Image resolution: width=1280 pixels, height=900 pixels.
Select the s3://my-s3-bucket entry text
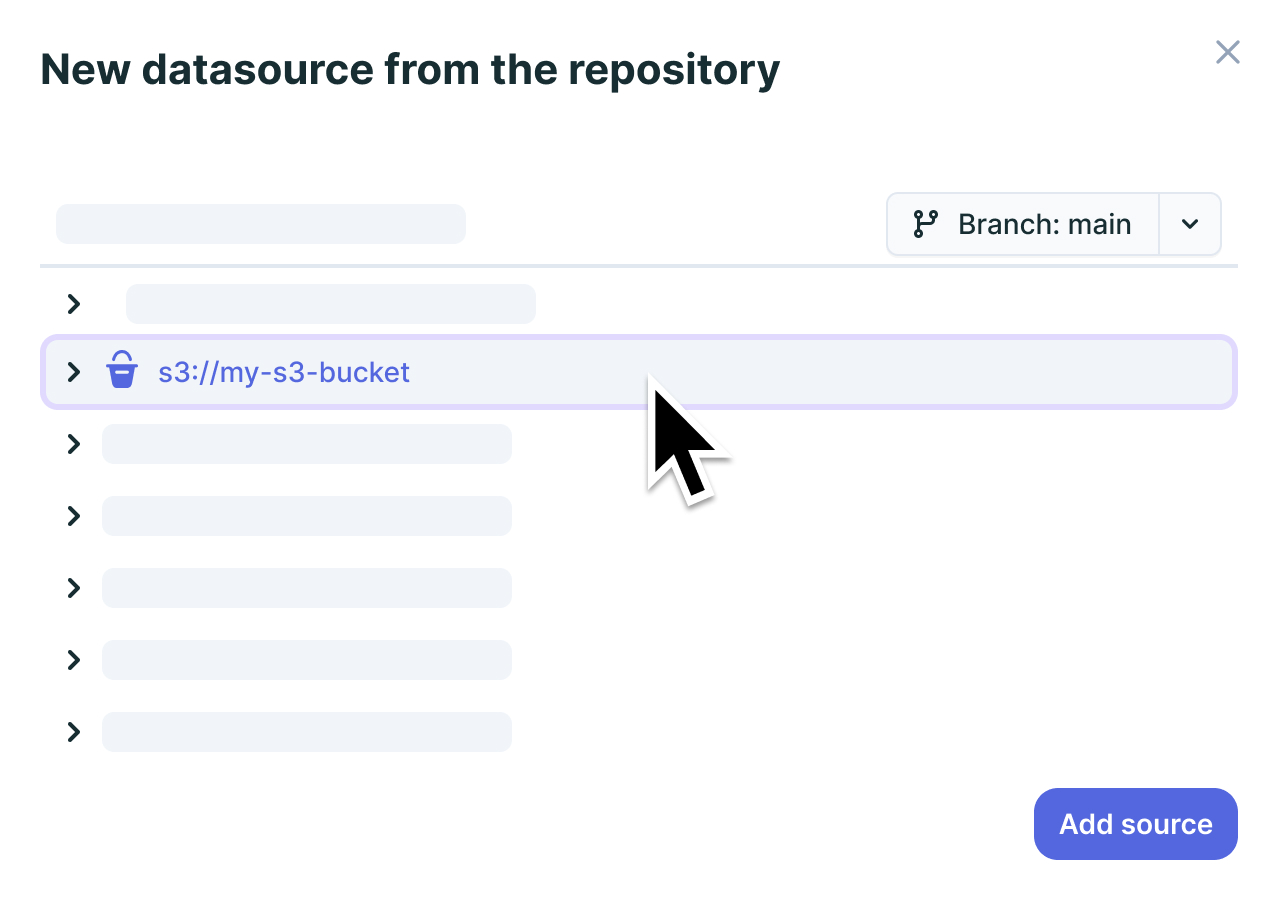click(284, 372)
